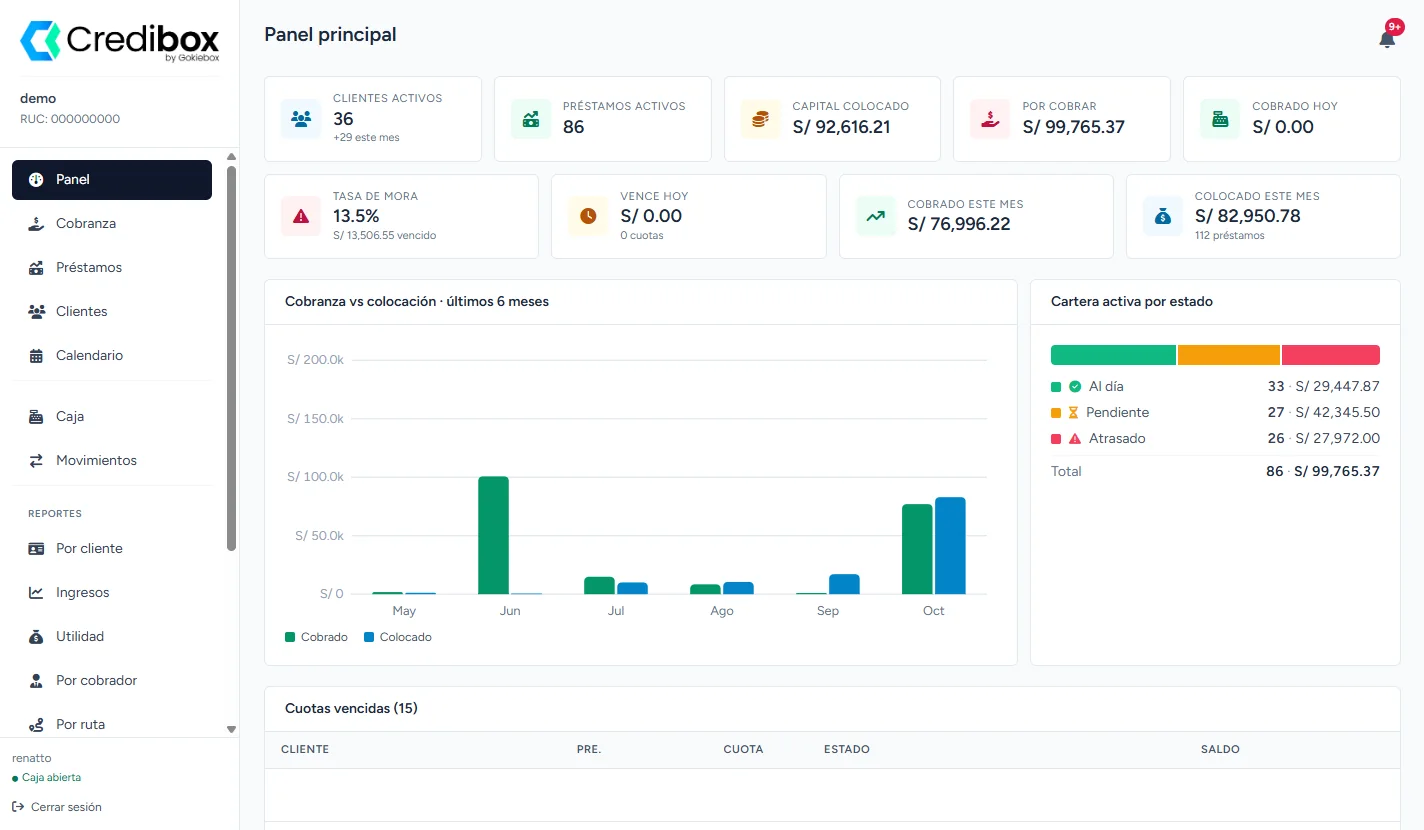
Task: Click the Calendario sidebar icon
Action: click(x=36, y=355)
